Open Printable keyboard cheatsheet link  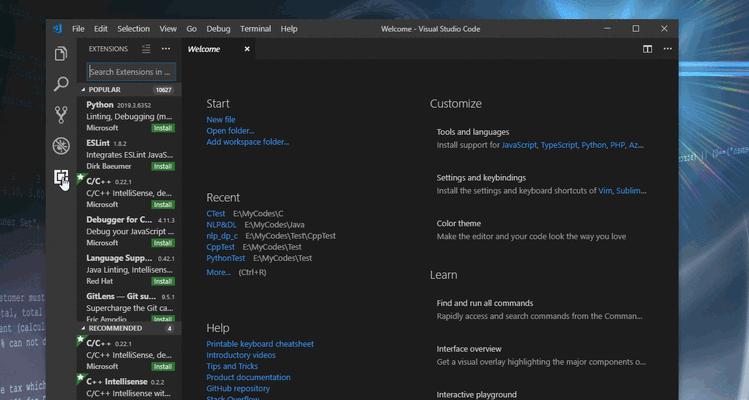click(x=260, y=344)
